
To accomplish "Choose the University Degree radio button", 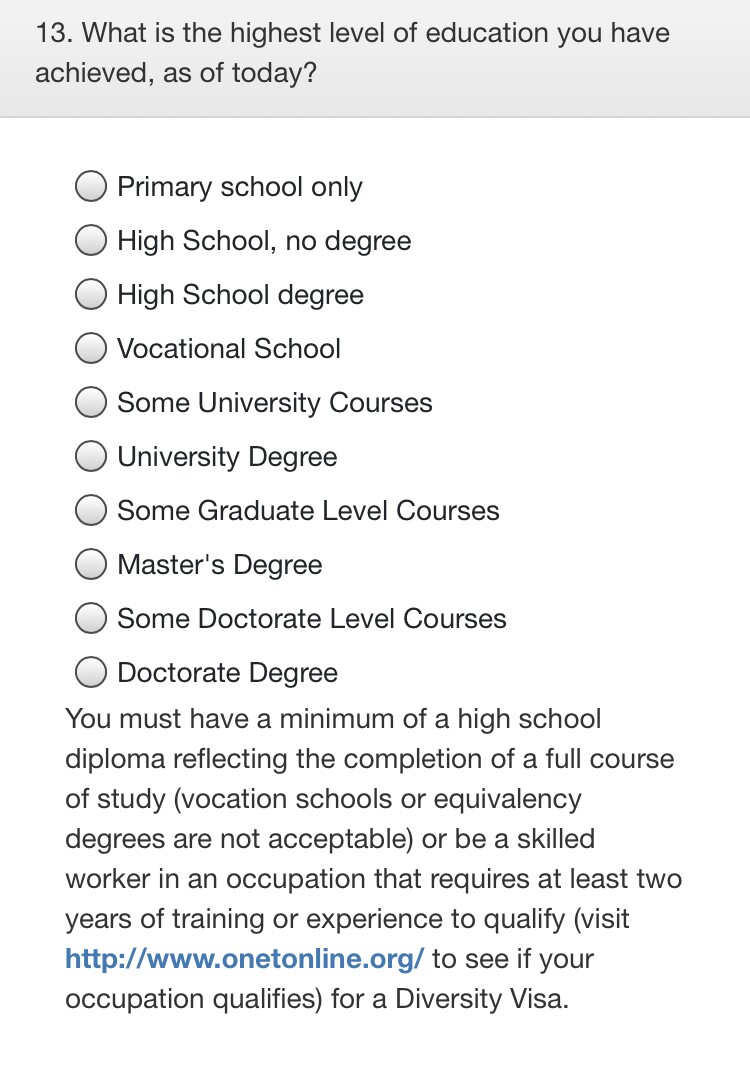I will pos(91,457).
